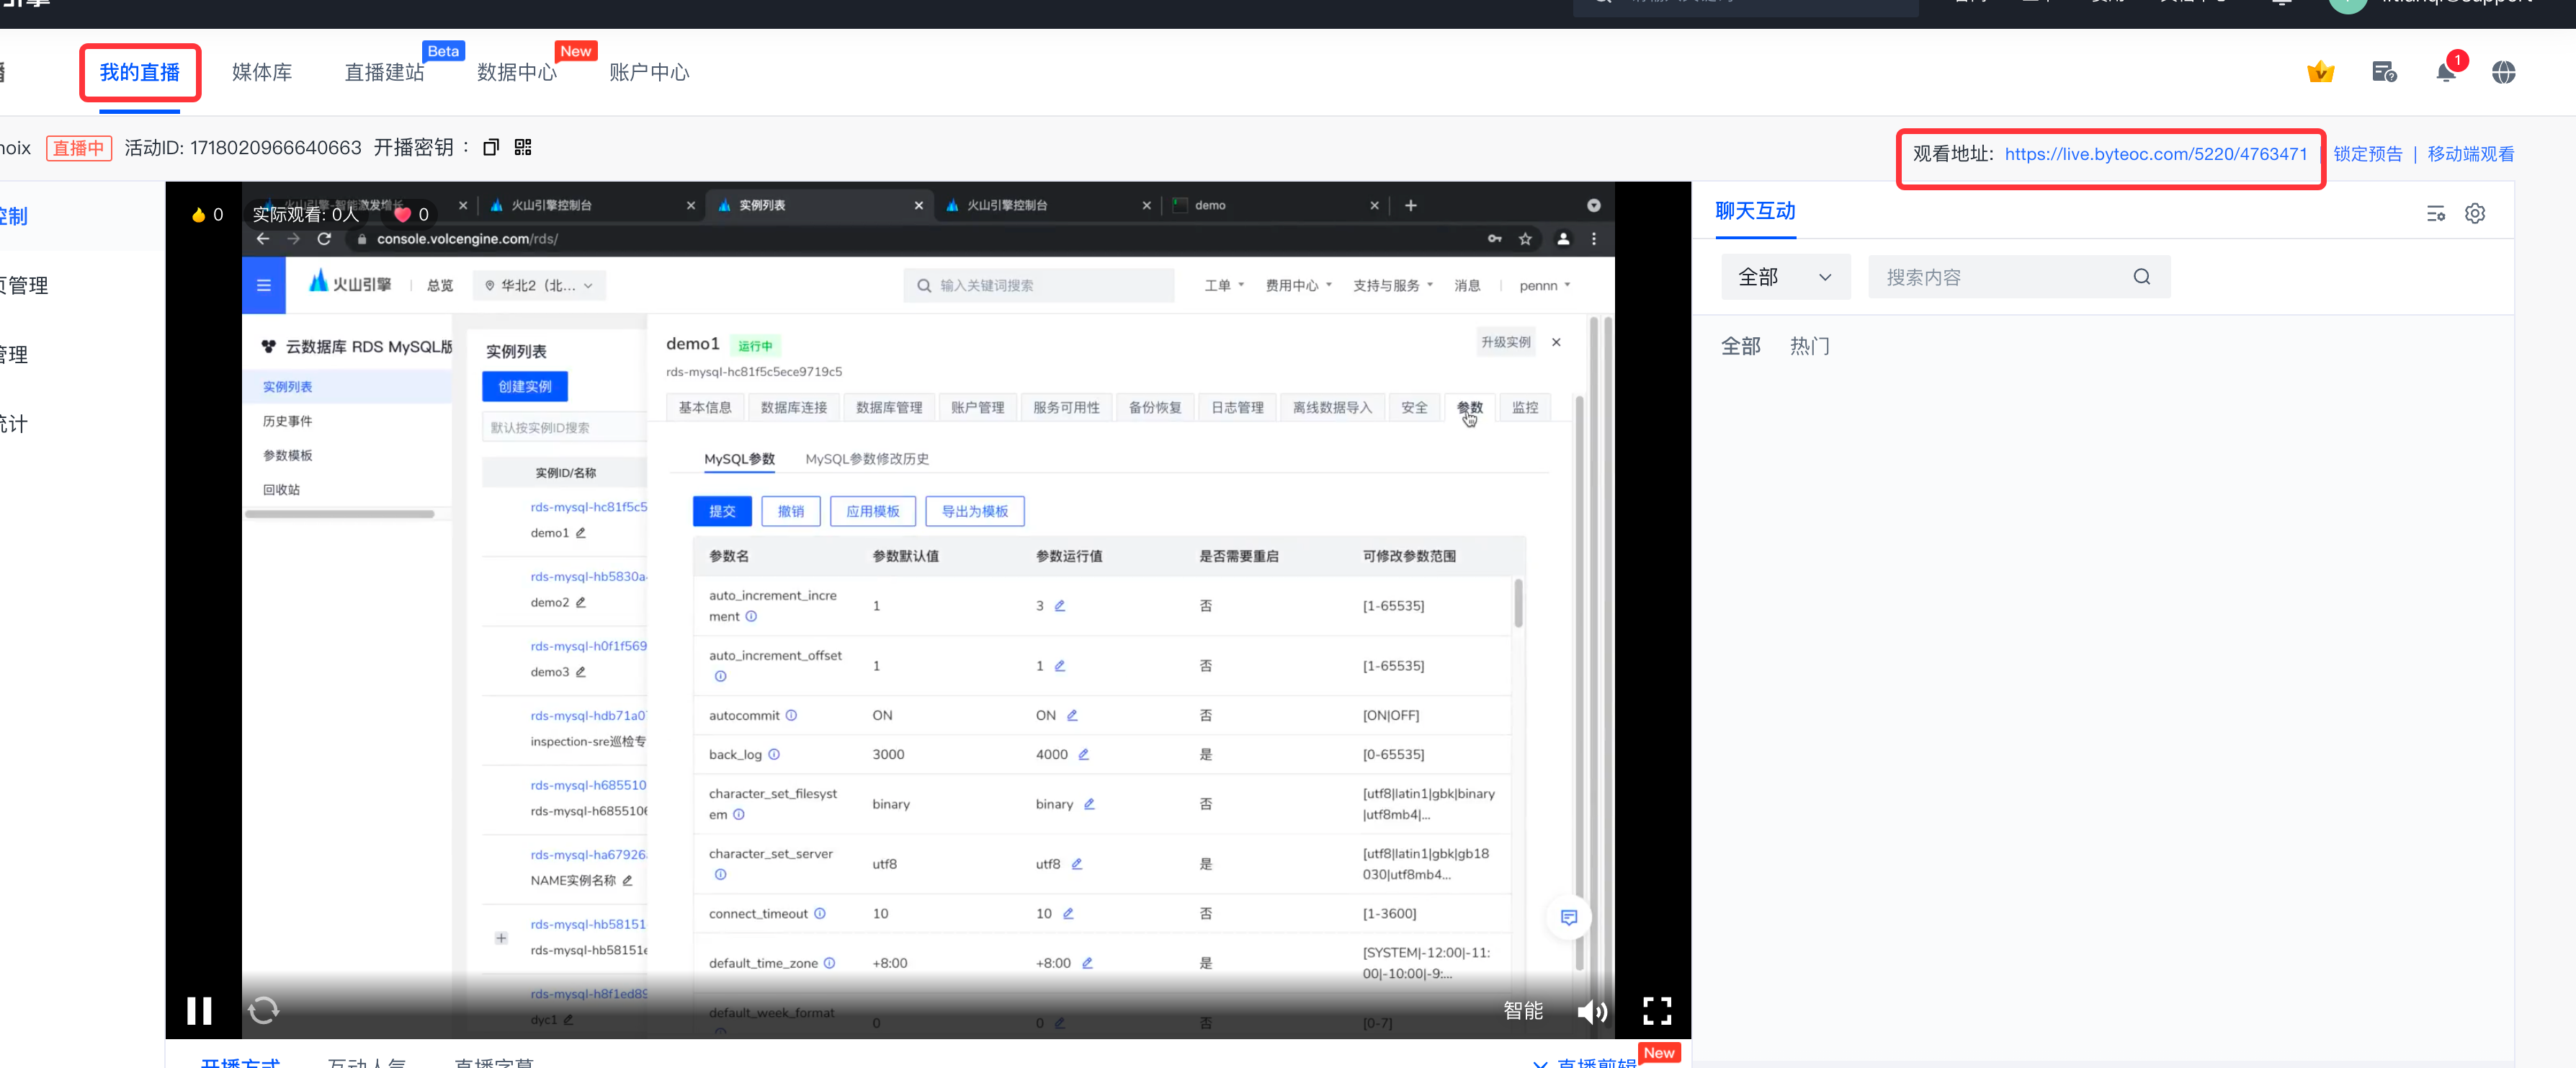Click the 锁定预告 link
Viewport: 2576px width, 1068px height.
(x=2367, y=154)
